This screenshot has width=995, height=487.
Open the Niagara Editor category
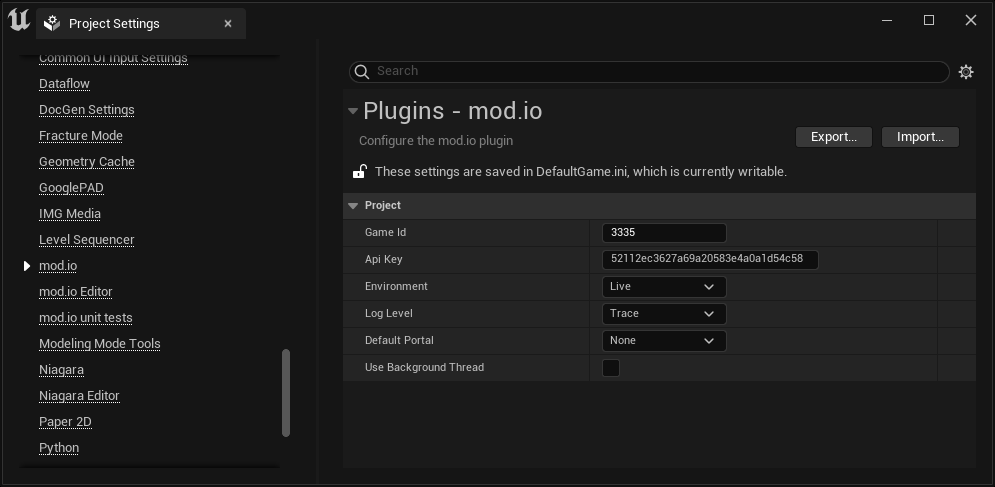coord(79,396)
